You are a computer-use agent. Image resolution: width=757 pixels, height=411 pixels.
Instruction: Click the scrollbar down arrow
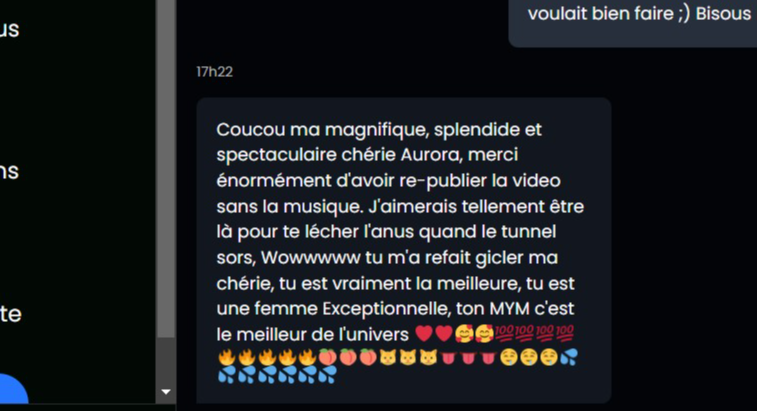[166, 392]
